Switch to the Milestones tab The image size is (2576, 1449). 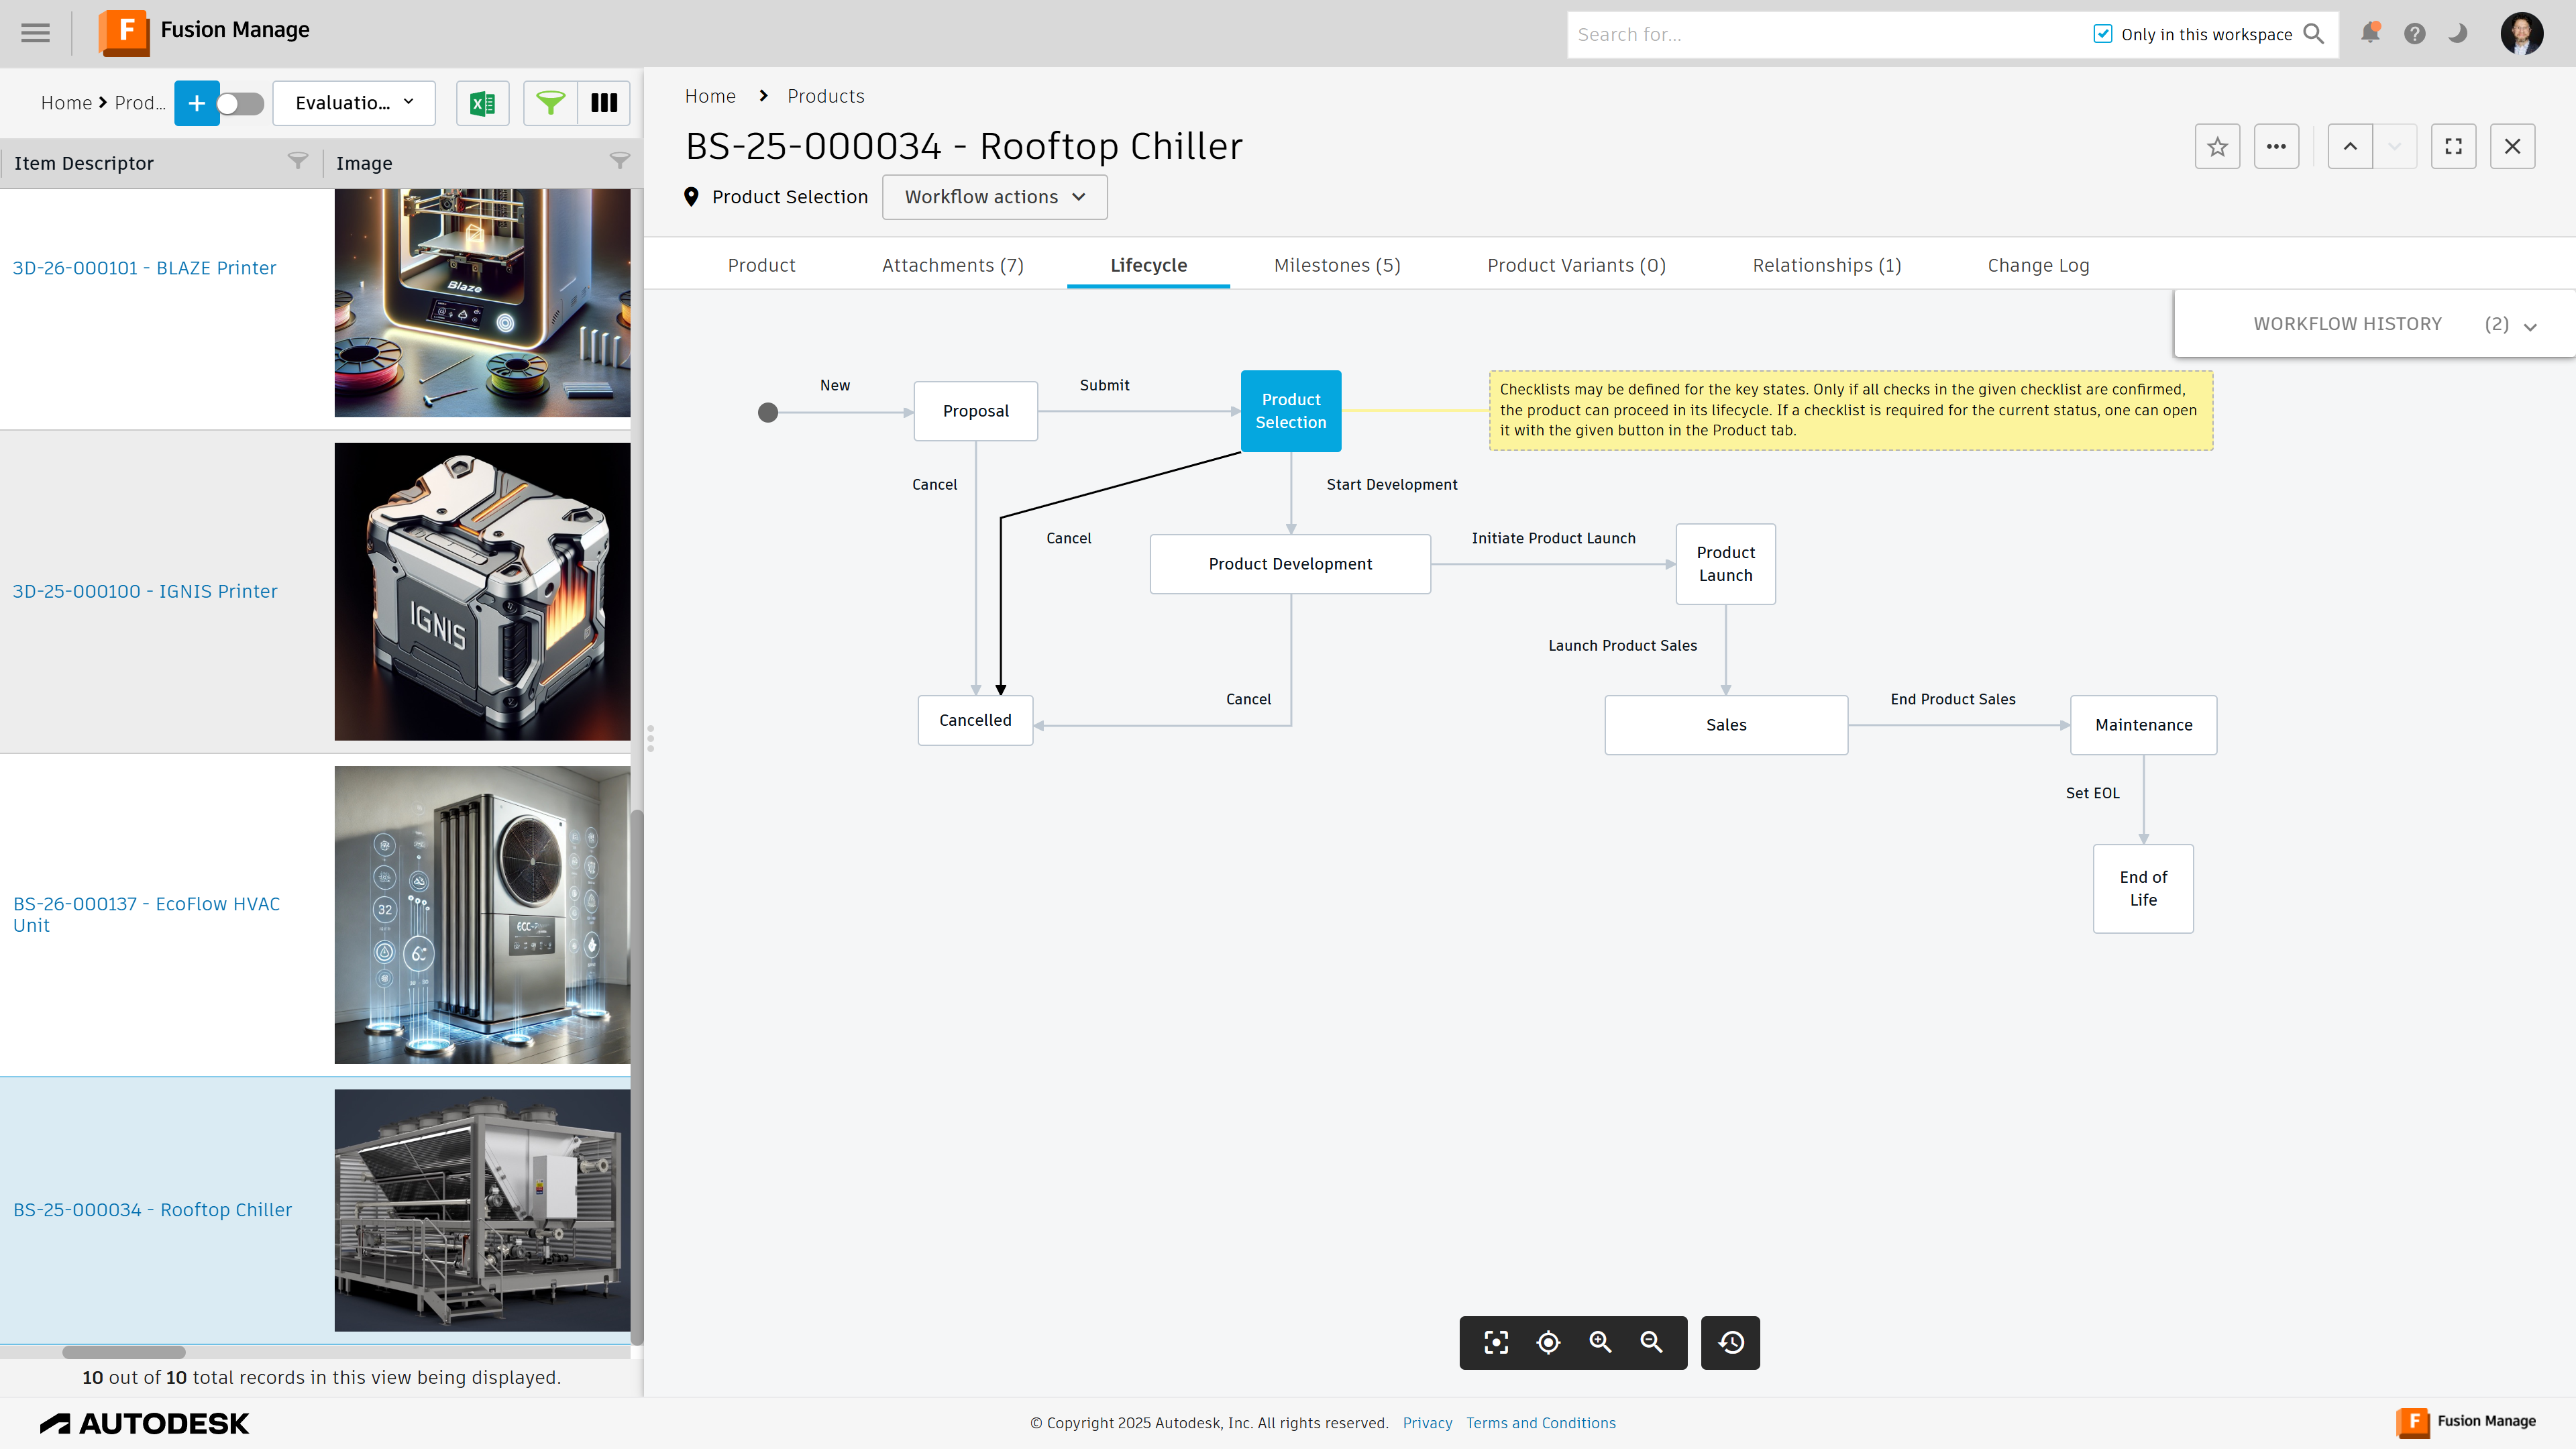[x=1336, y=265]
